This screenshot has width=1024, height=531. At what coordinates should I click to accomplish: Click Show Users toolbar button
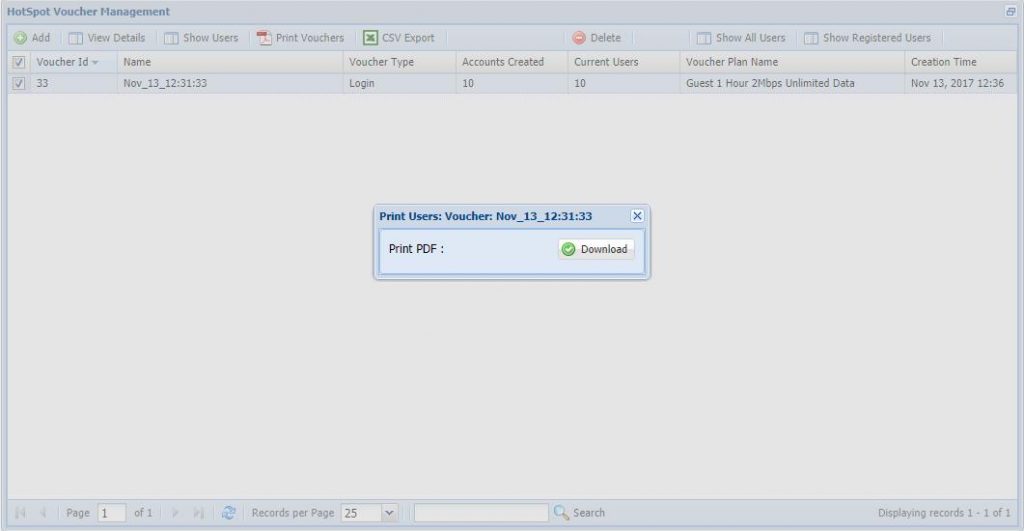(201, 38)
